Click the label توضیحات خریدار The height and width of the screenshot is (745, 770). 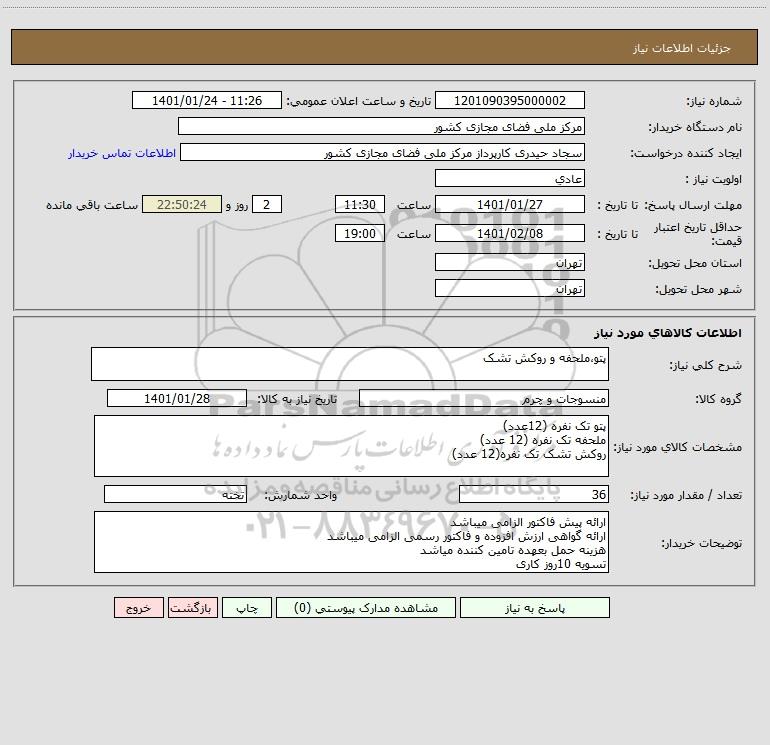702,543
